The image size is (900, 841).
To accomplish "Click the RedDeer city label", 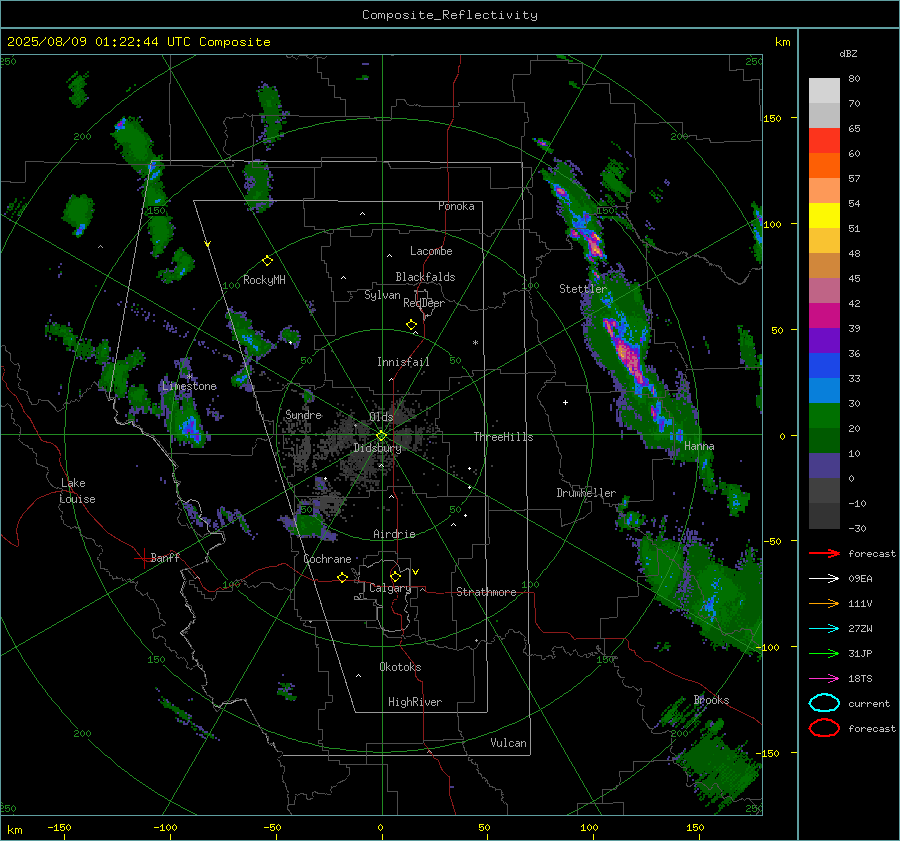I will click(x=424, y=303).
